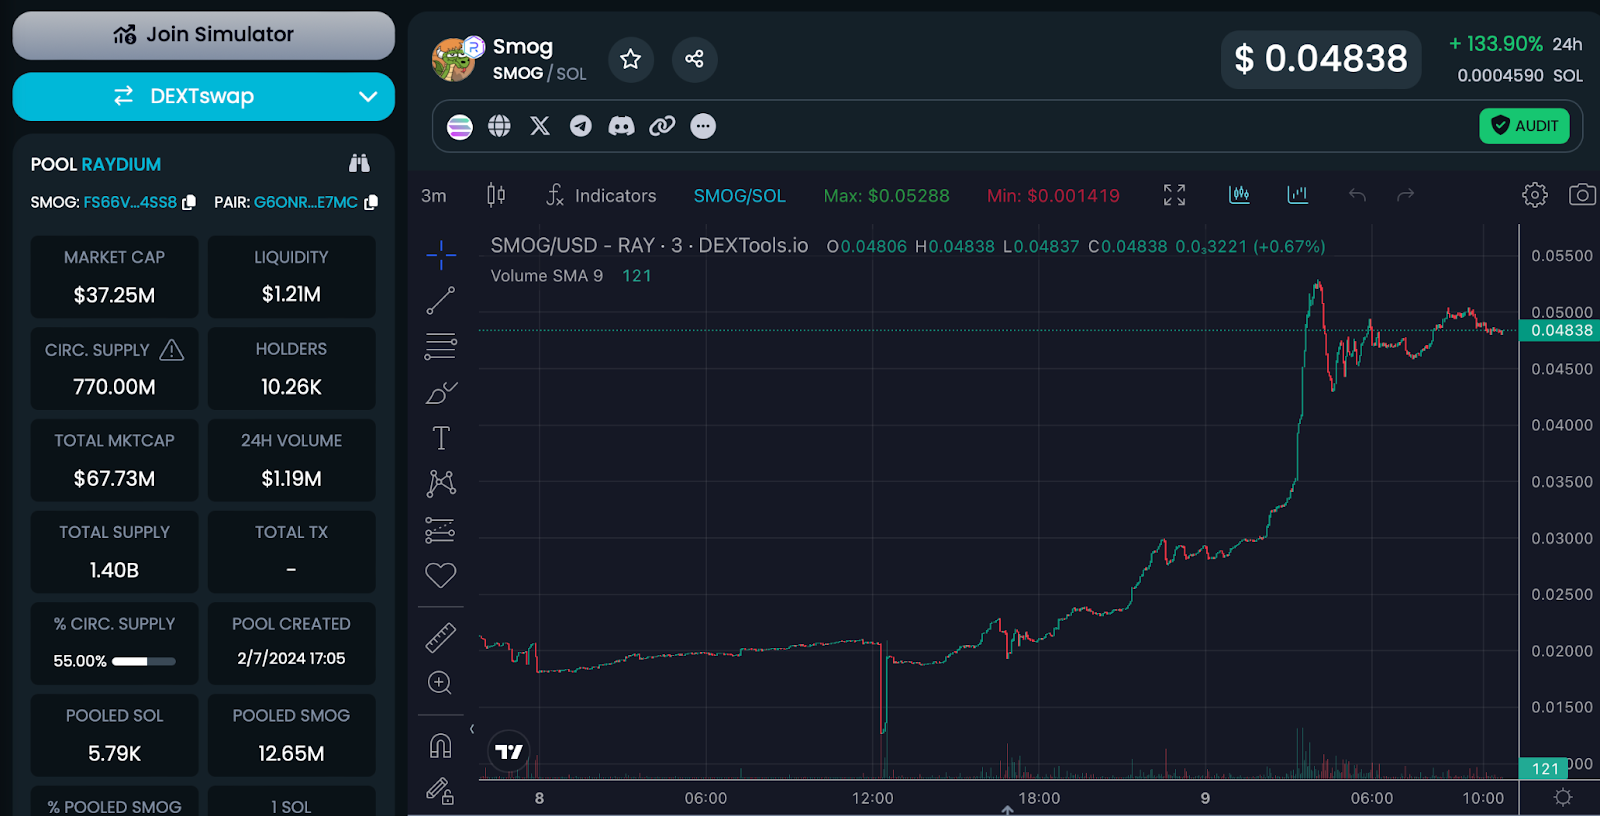Show more social links with ellipsis icon
This screenshot has width=1600, height=816.
click(703, 126)
